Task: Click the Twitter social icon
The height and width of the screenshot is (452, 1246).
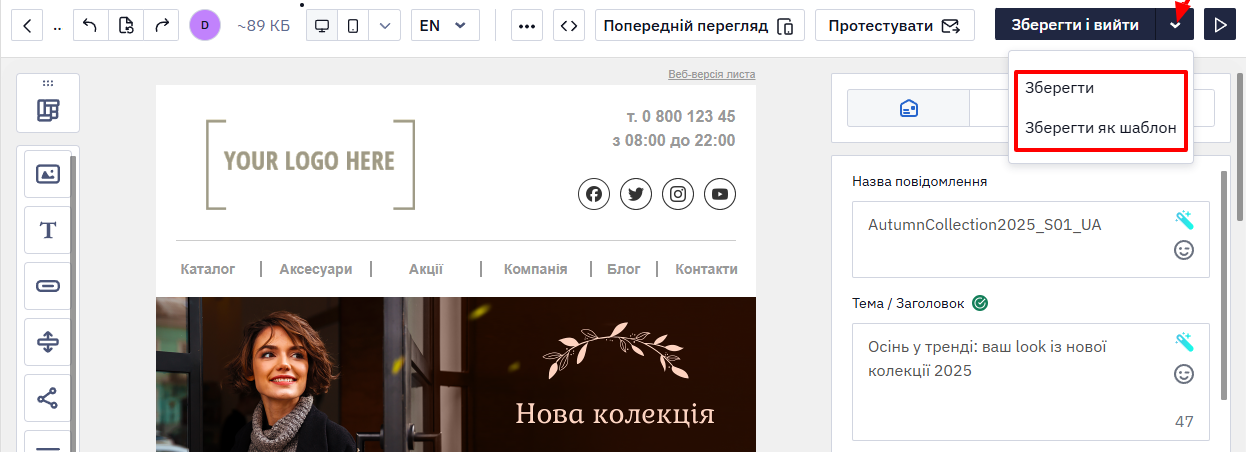Action: tap(636, 194)
